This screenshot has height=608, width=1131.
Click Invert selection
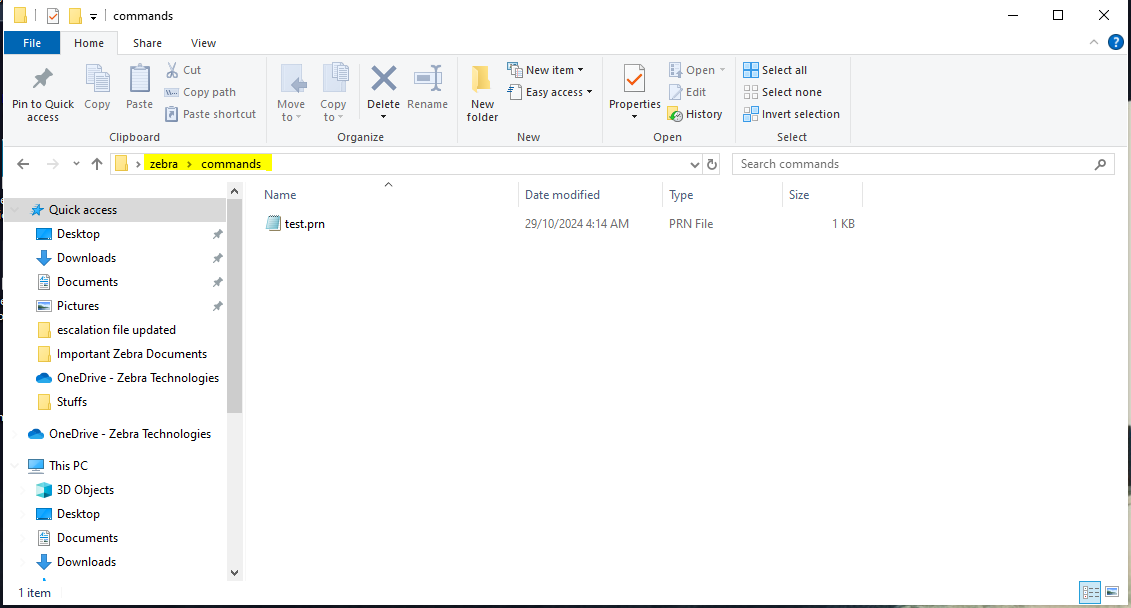(791, 114)
